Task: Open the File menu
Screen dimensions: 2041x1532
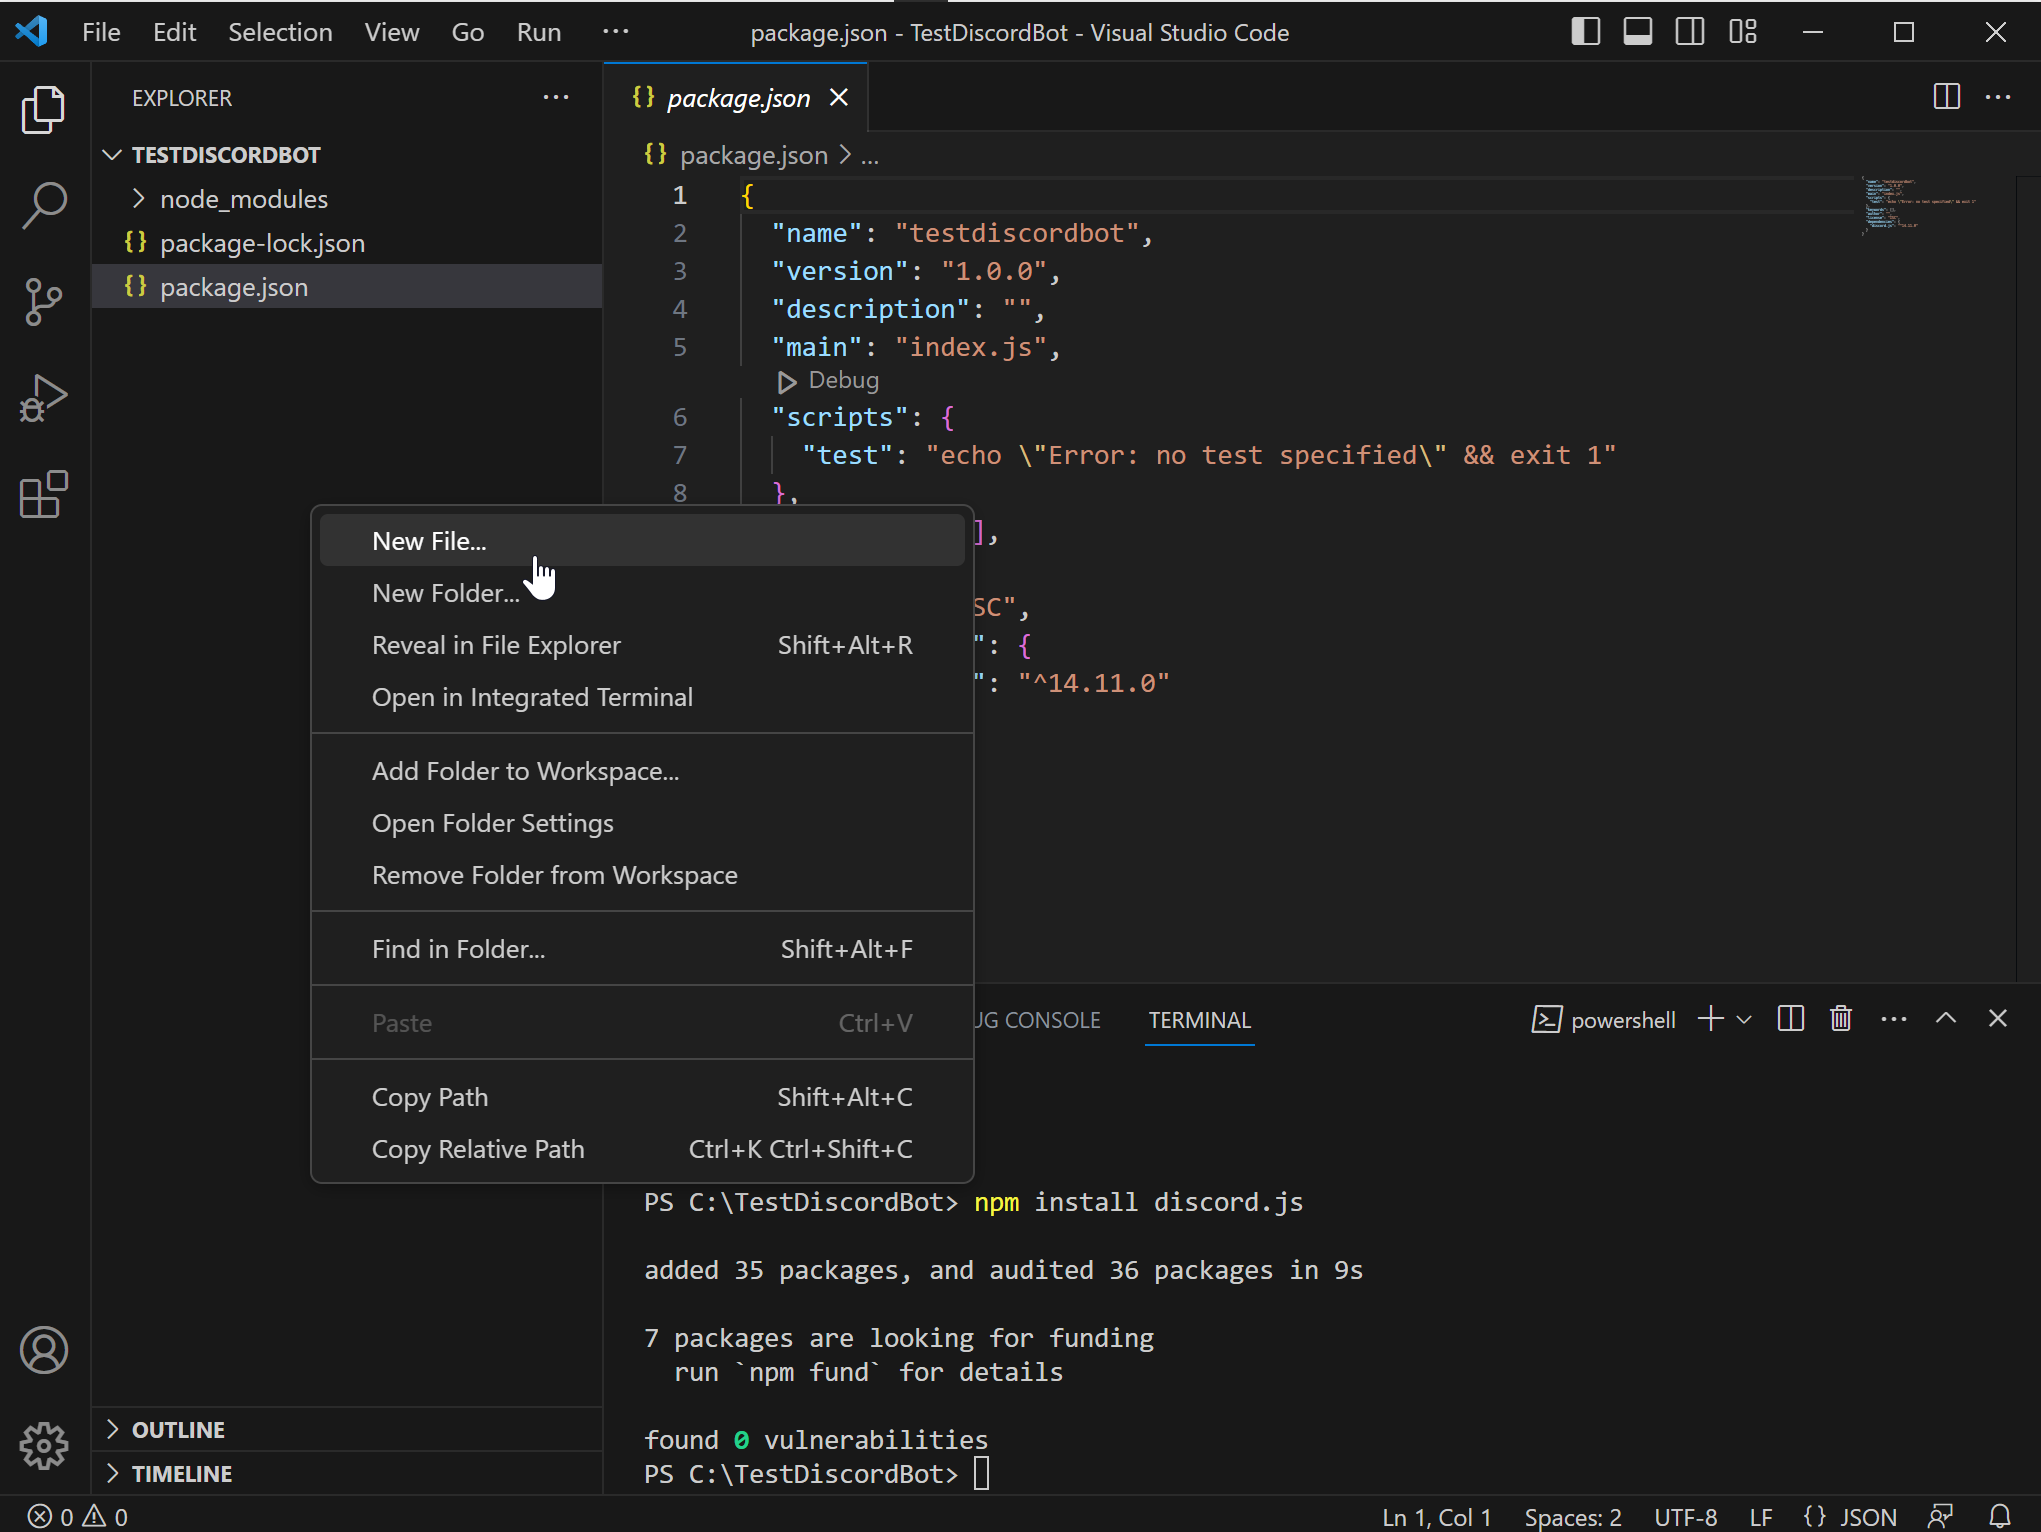Action: coord(101,32)
